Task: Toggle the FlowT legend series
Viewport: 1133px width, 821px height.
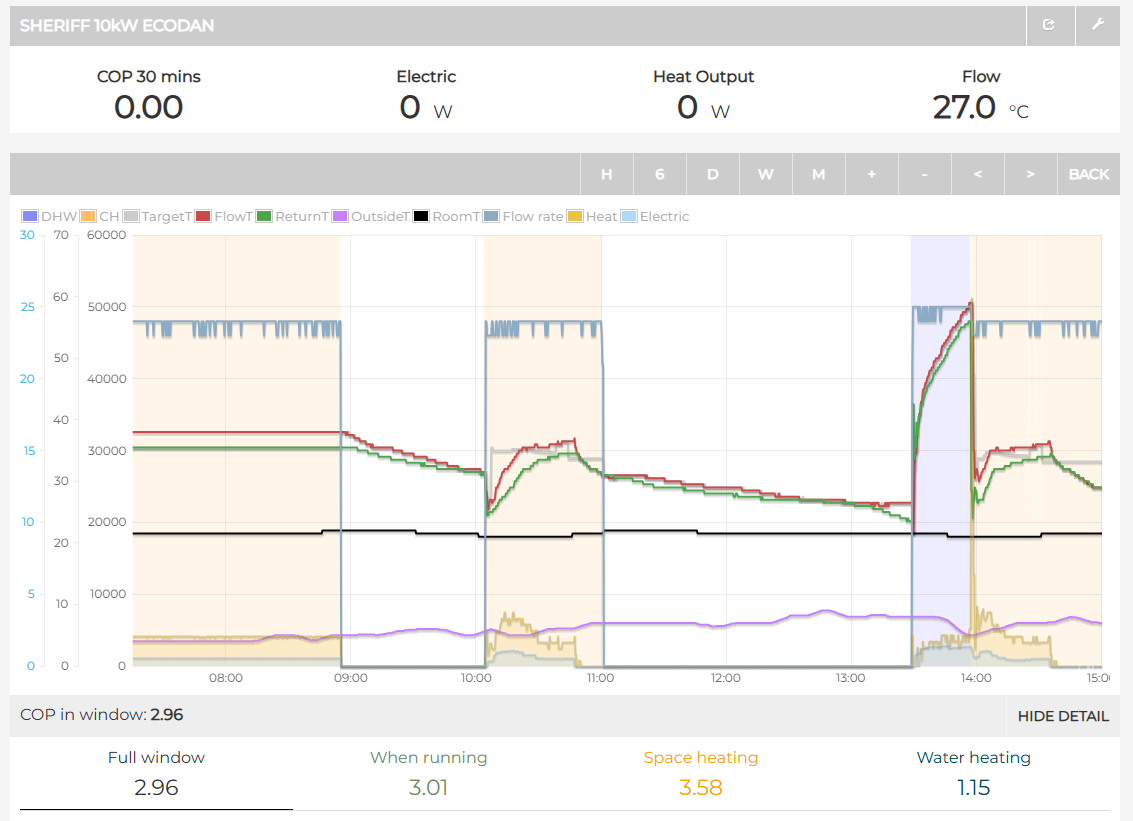Action: click(224, 216)
